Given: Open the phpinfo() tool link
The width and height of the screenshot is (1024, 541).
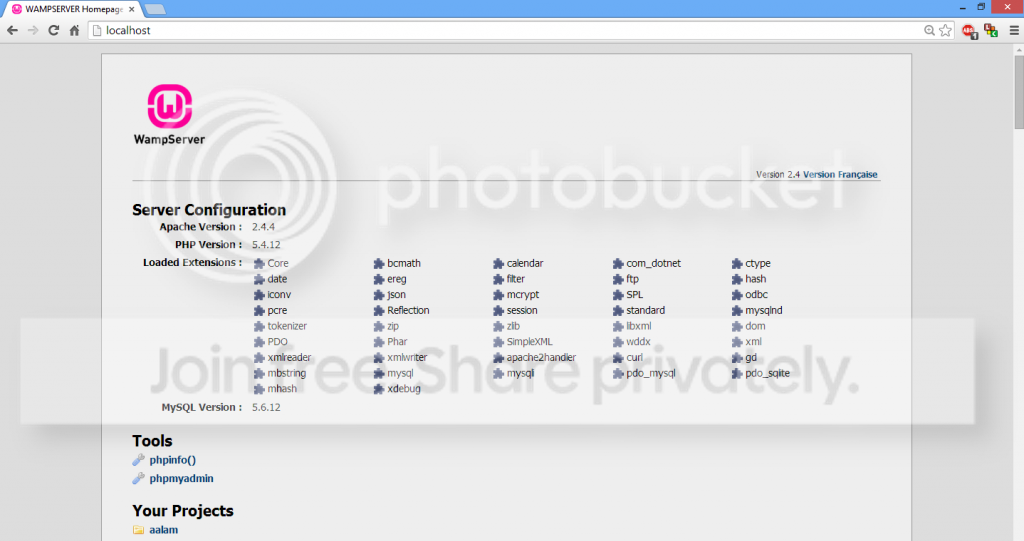Looking at the screenshot, I should point(172,460).
